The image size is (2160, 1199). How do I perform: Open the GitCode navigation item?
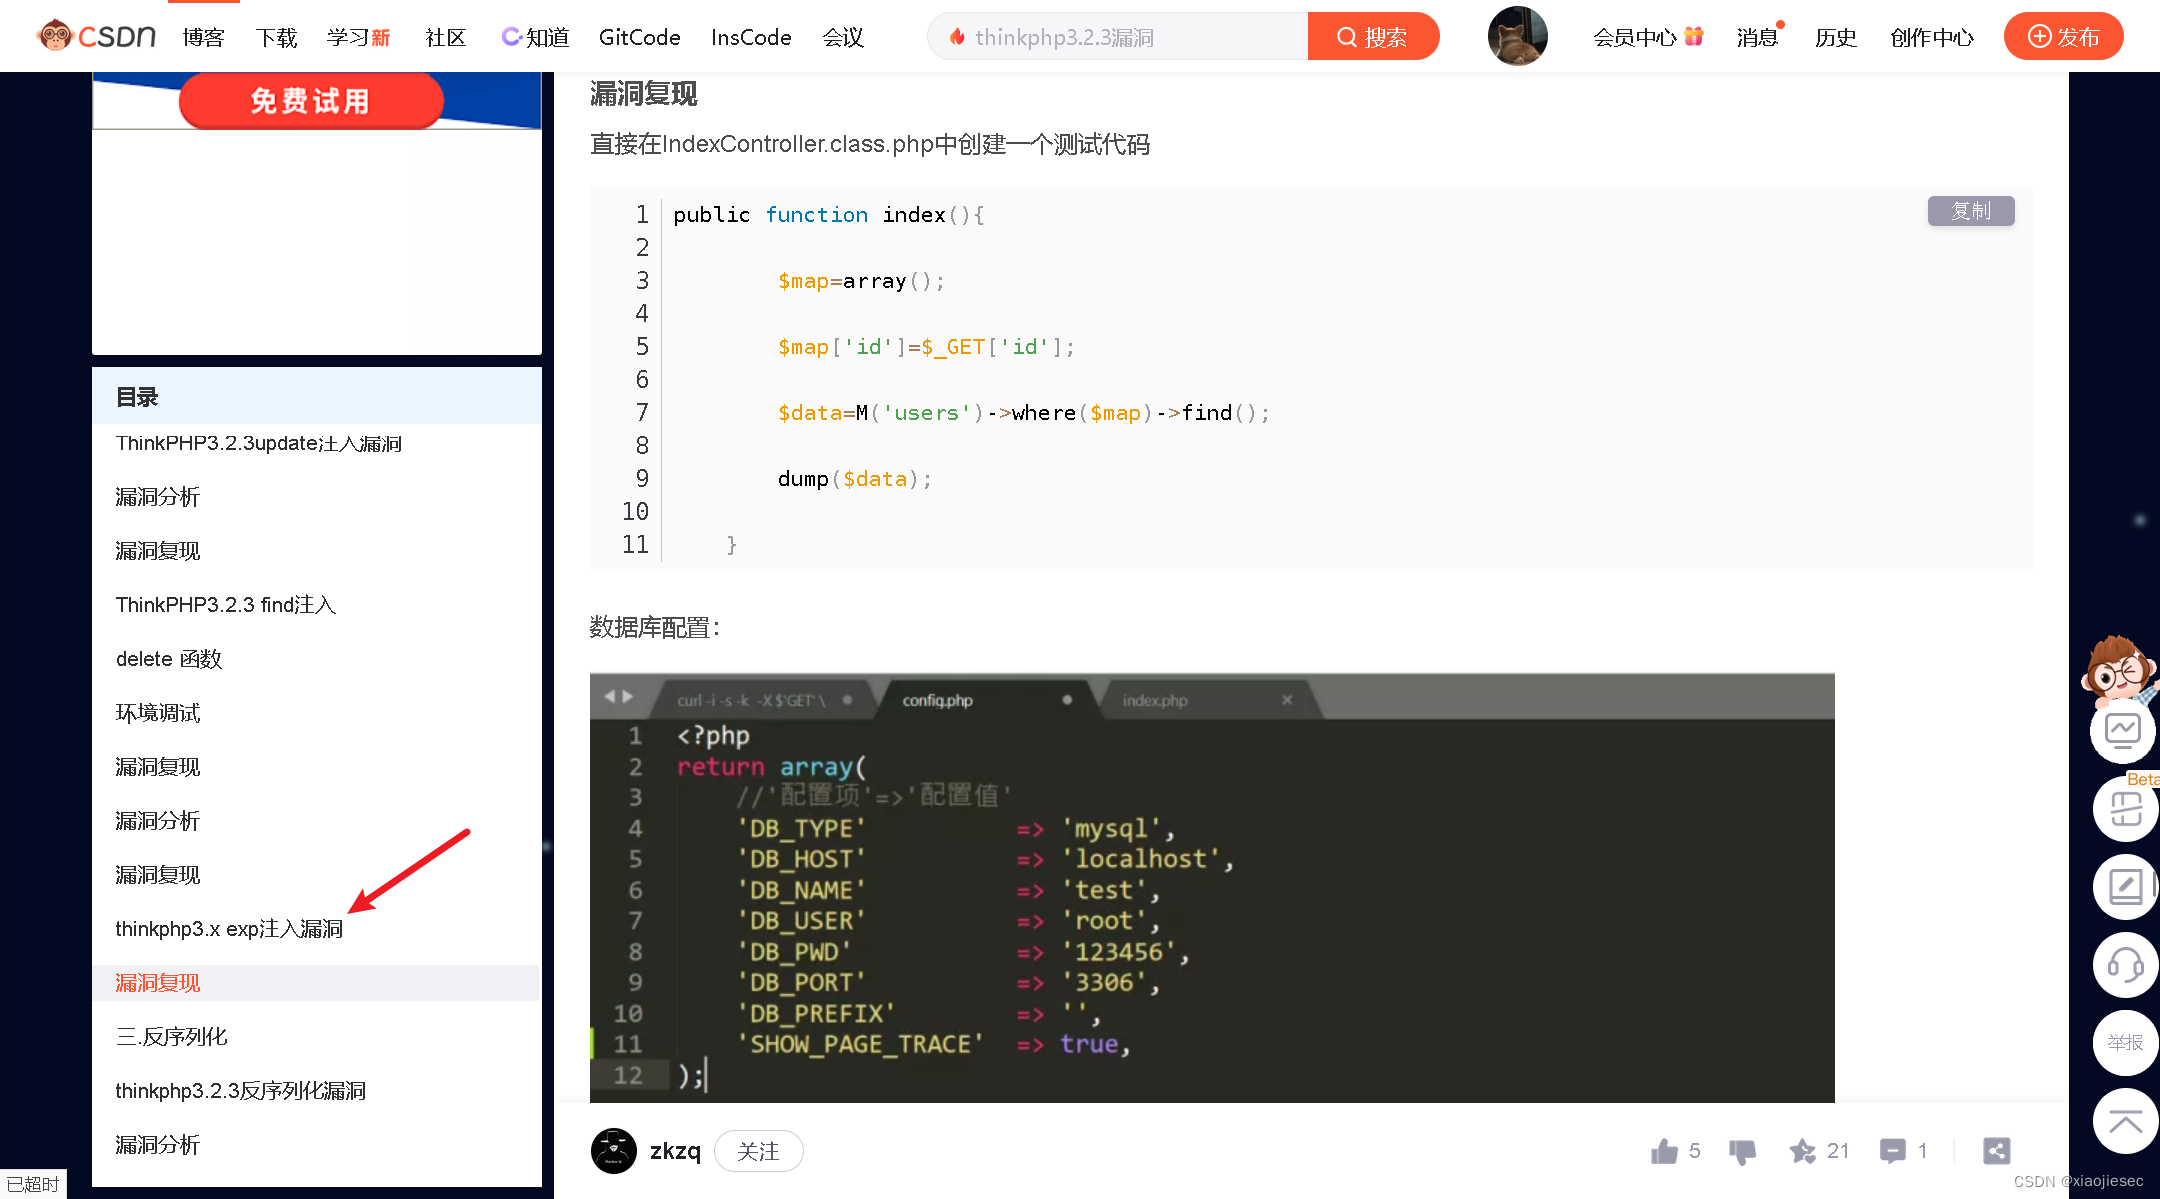click(x=639, y=37)
